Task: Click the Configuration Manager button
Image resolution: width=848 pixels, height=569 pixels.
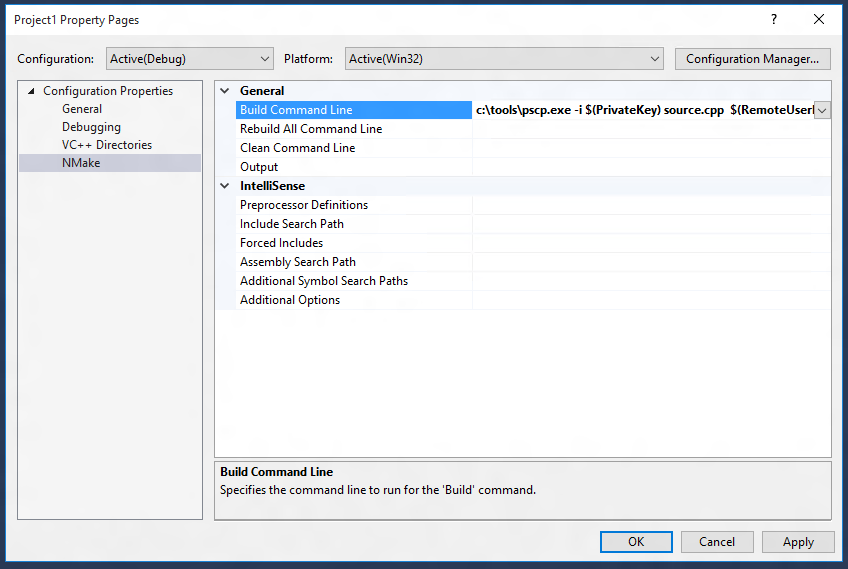Action: pos(753,59)
